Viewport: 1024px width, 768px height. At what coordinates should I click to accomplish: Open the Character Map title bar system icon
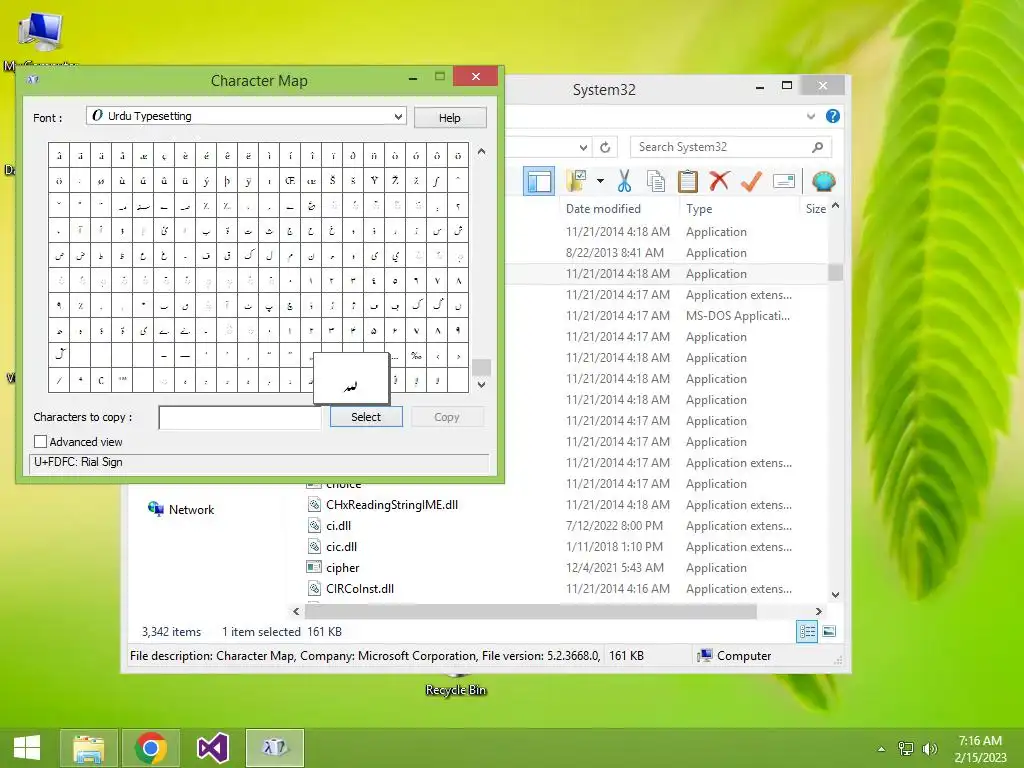coord(33,80)
